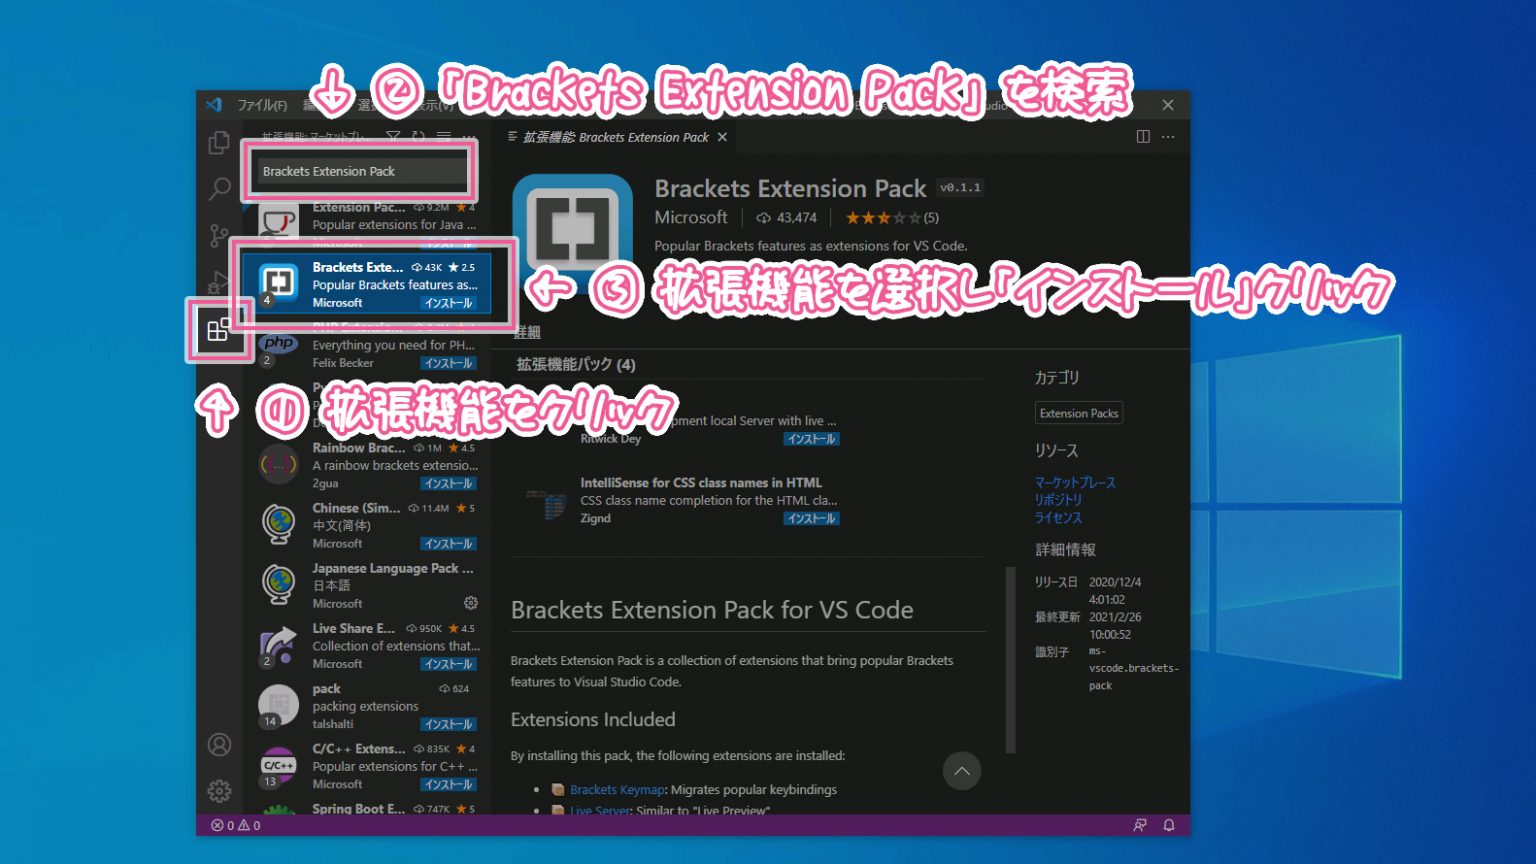Open the Accounts icon in the activity bar
Screen dimensions: 1536x864
pos(219,745)
